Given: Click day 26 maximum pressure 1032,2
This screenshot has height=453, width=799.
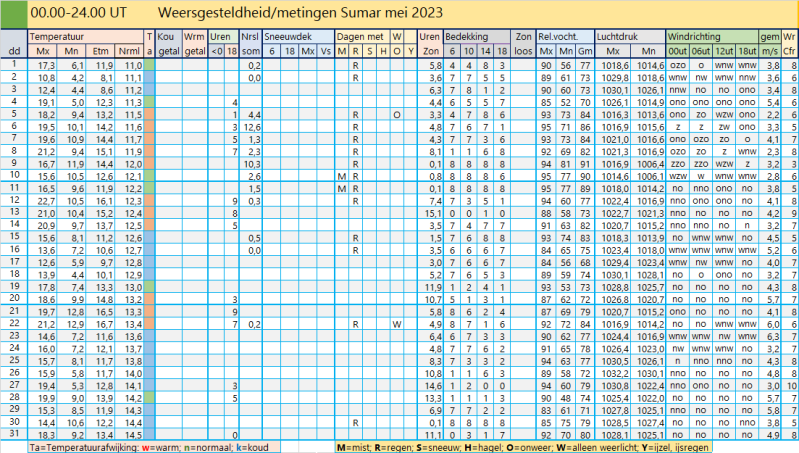Looking at the screenshot, I should pyautogui.click(x=615, y=374).
